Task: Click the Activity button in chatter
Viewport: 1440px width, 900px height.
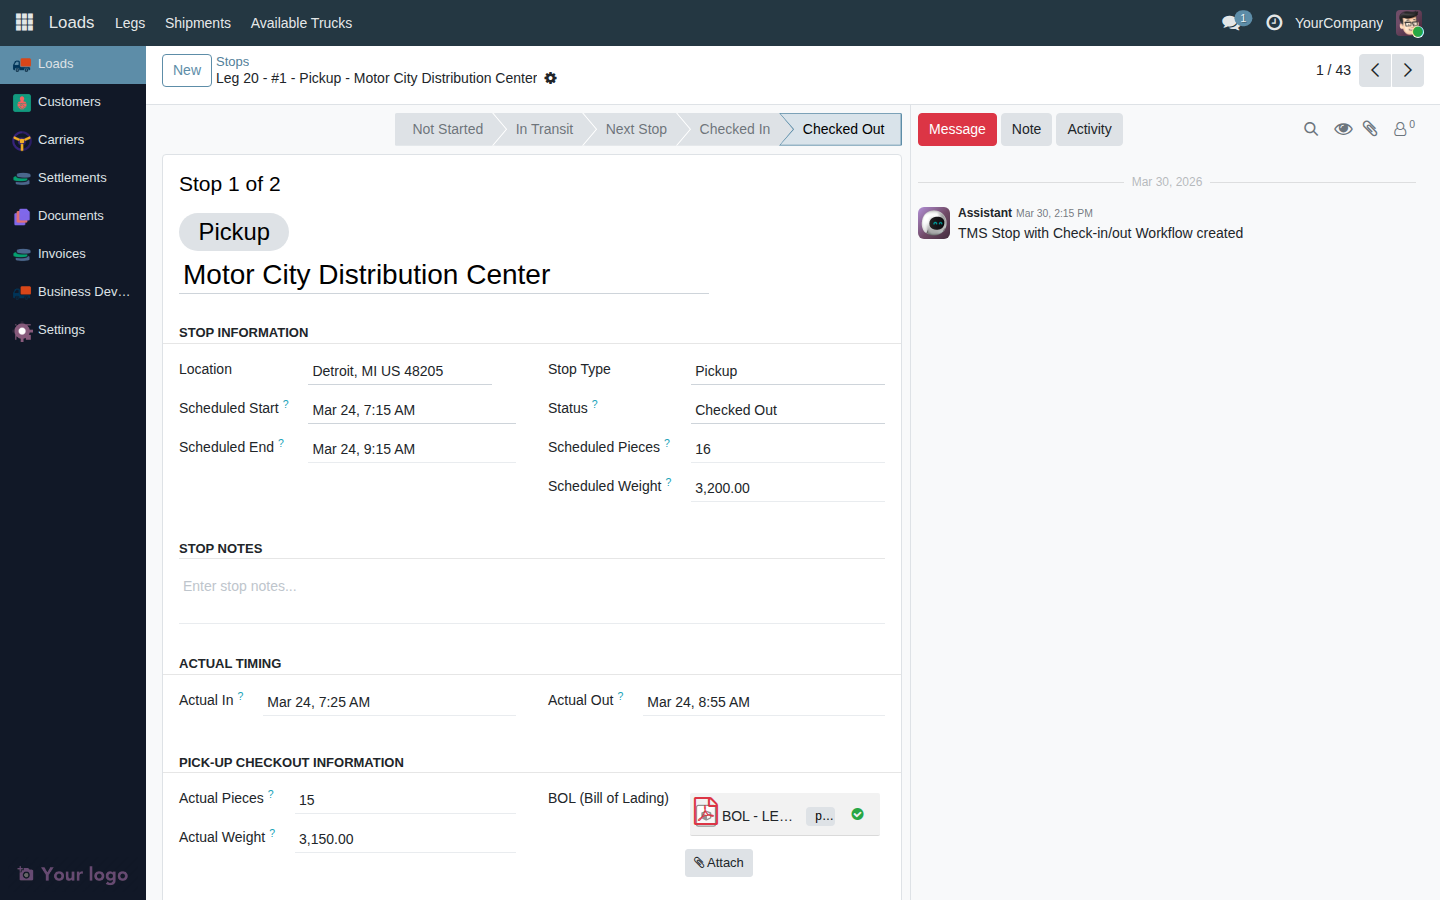Action: click(x=1089, y=129)
